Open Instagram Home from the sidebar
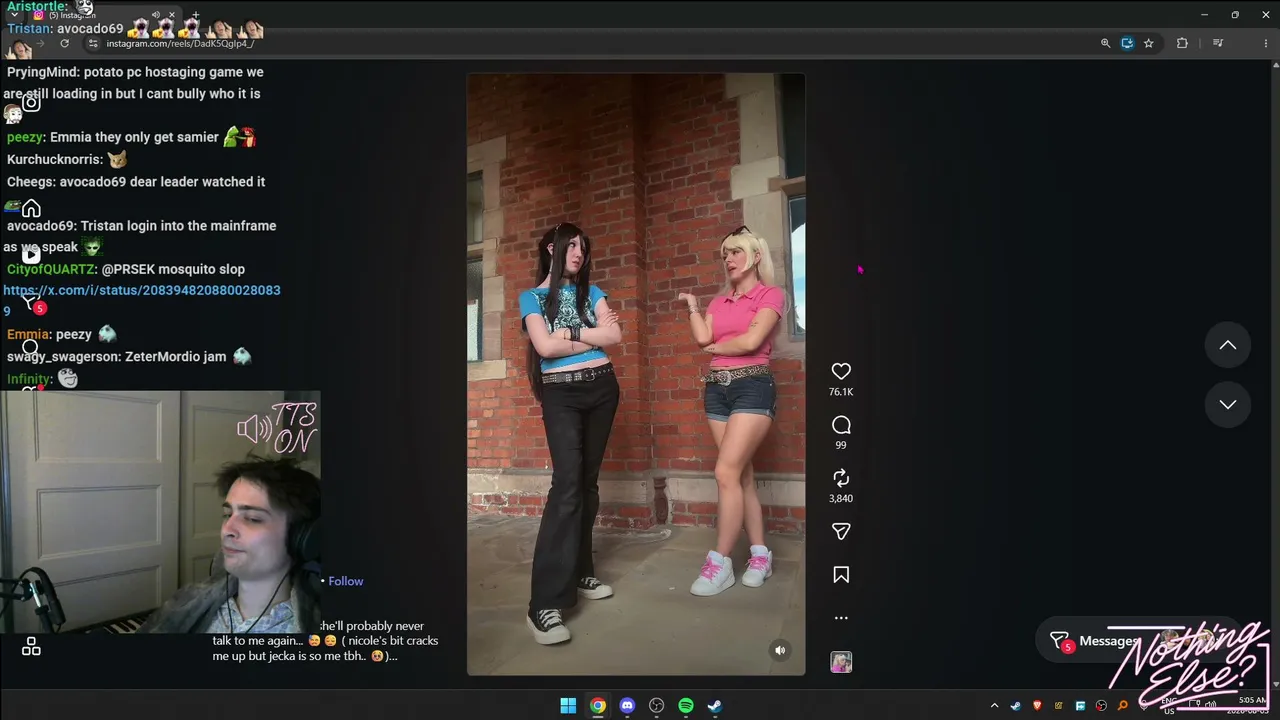Viewport: 1280px width, 720px height. pos(31,208)
